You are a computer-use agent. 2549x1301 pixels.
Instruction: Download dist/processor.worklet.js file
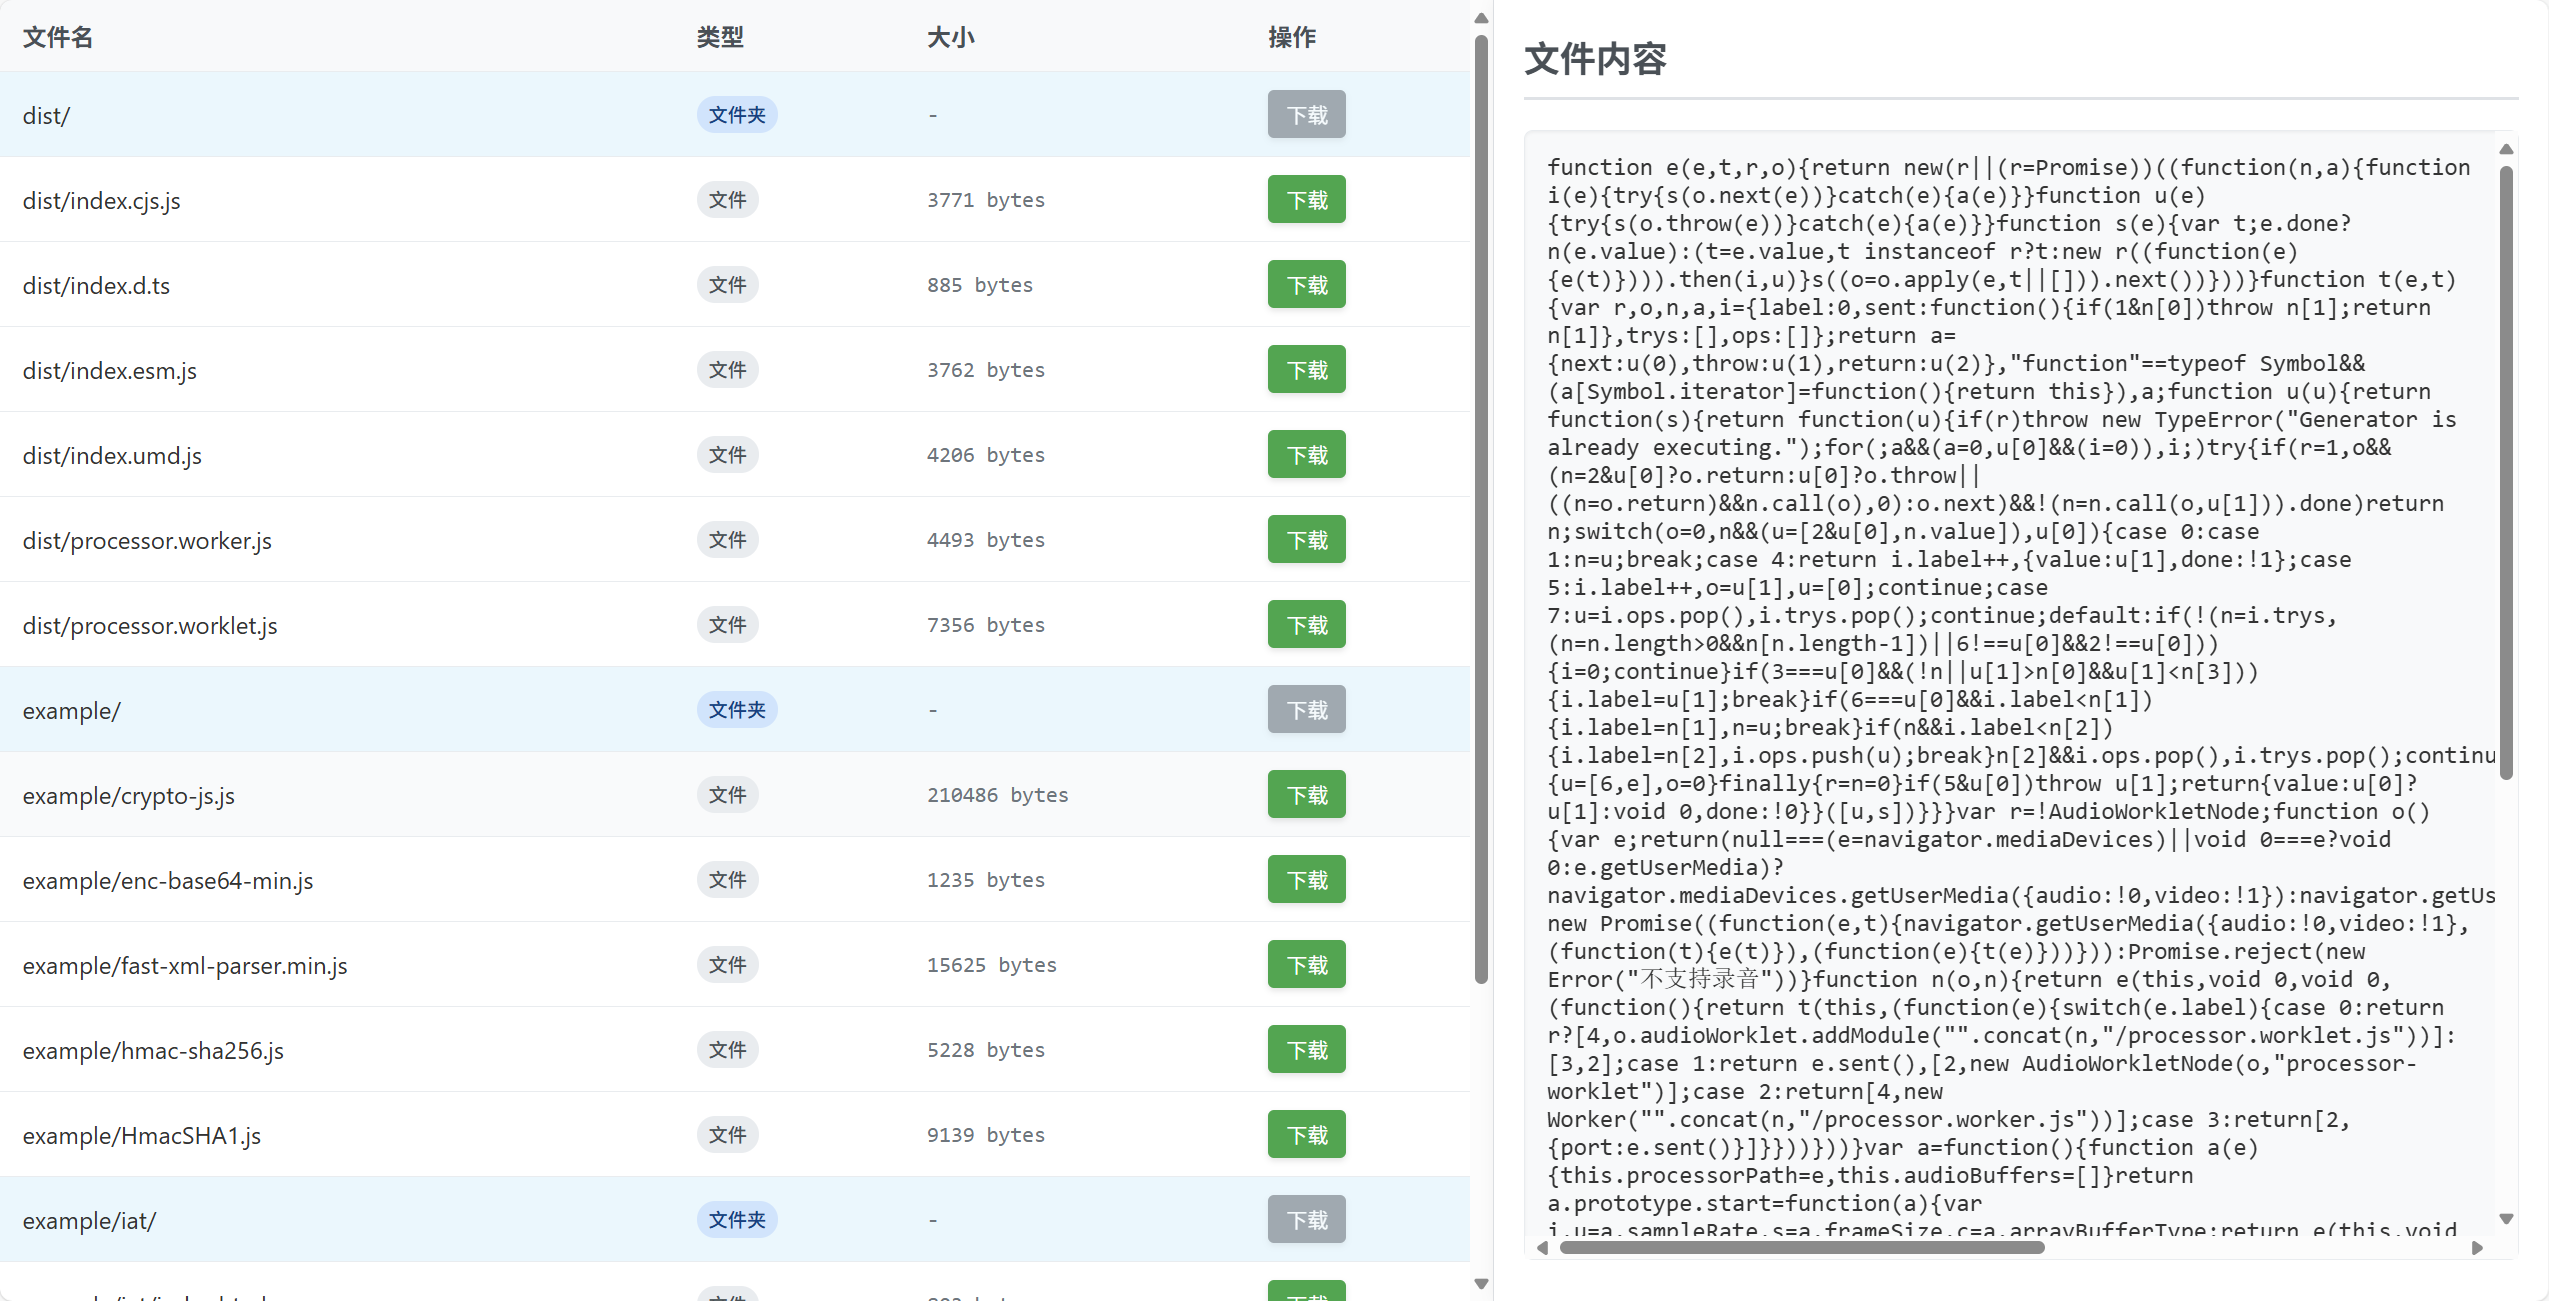[x=1306, y=625]
